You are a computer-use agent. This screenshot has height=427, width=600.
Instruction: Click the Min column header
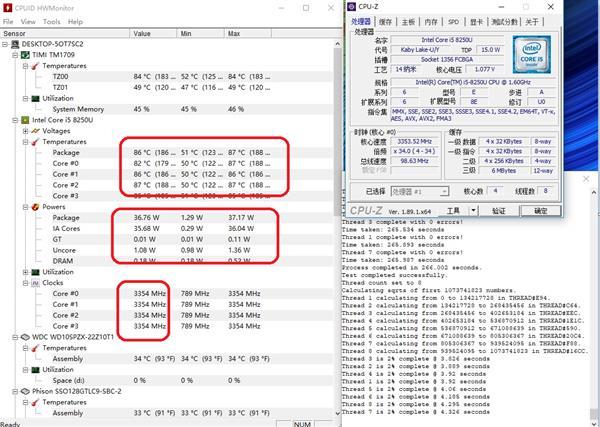(x=200, y=34)
